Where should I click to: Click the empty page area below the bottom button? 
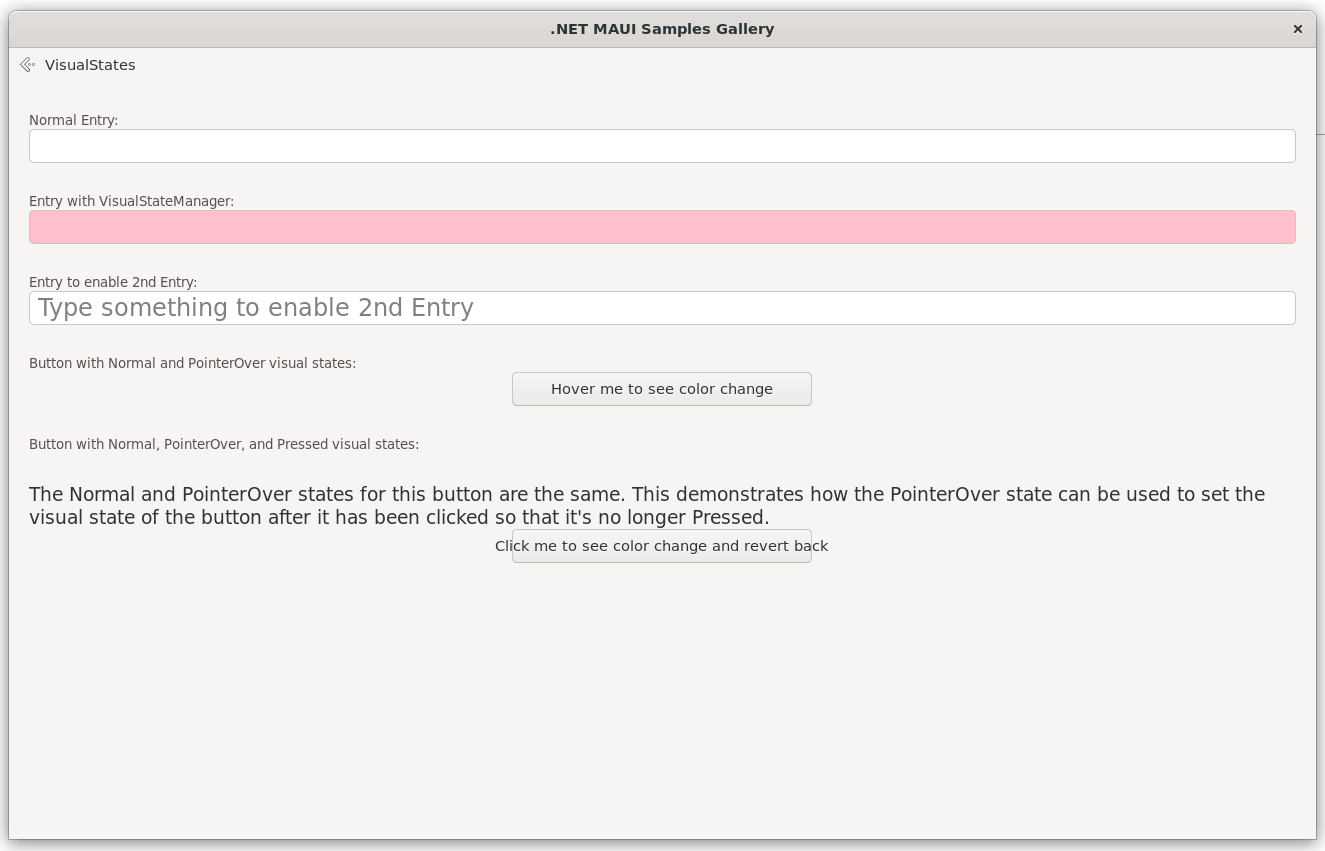coord(660,700)
